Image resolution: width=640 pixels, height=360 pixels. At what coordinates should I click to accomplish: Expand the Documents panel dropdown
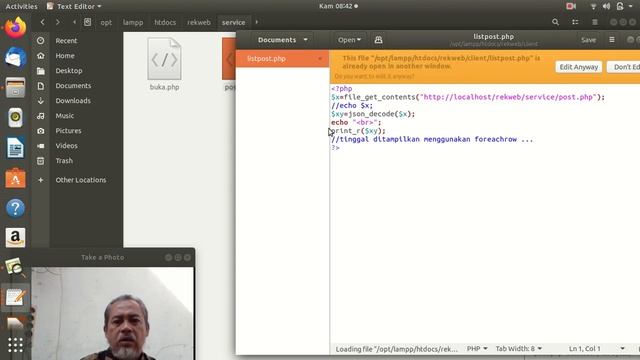tap(282, 40)
